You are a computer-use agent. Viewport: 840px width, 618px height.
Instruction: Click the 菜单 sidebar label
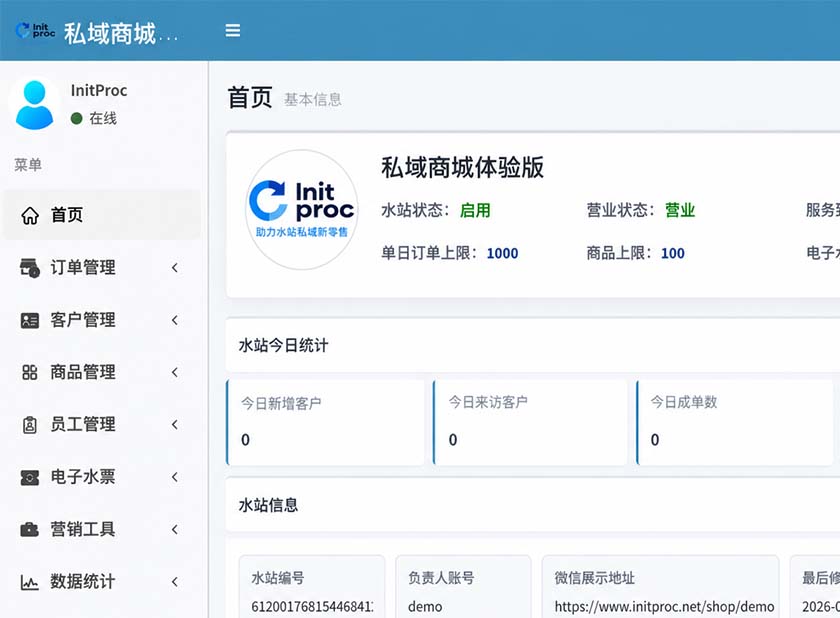(x=28, y=164)
